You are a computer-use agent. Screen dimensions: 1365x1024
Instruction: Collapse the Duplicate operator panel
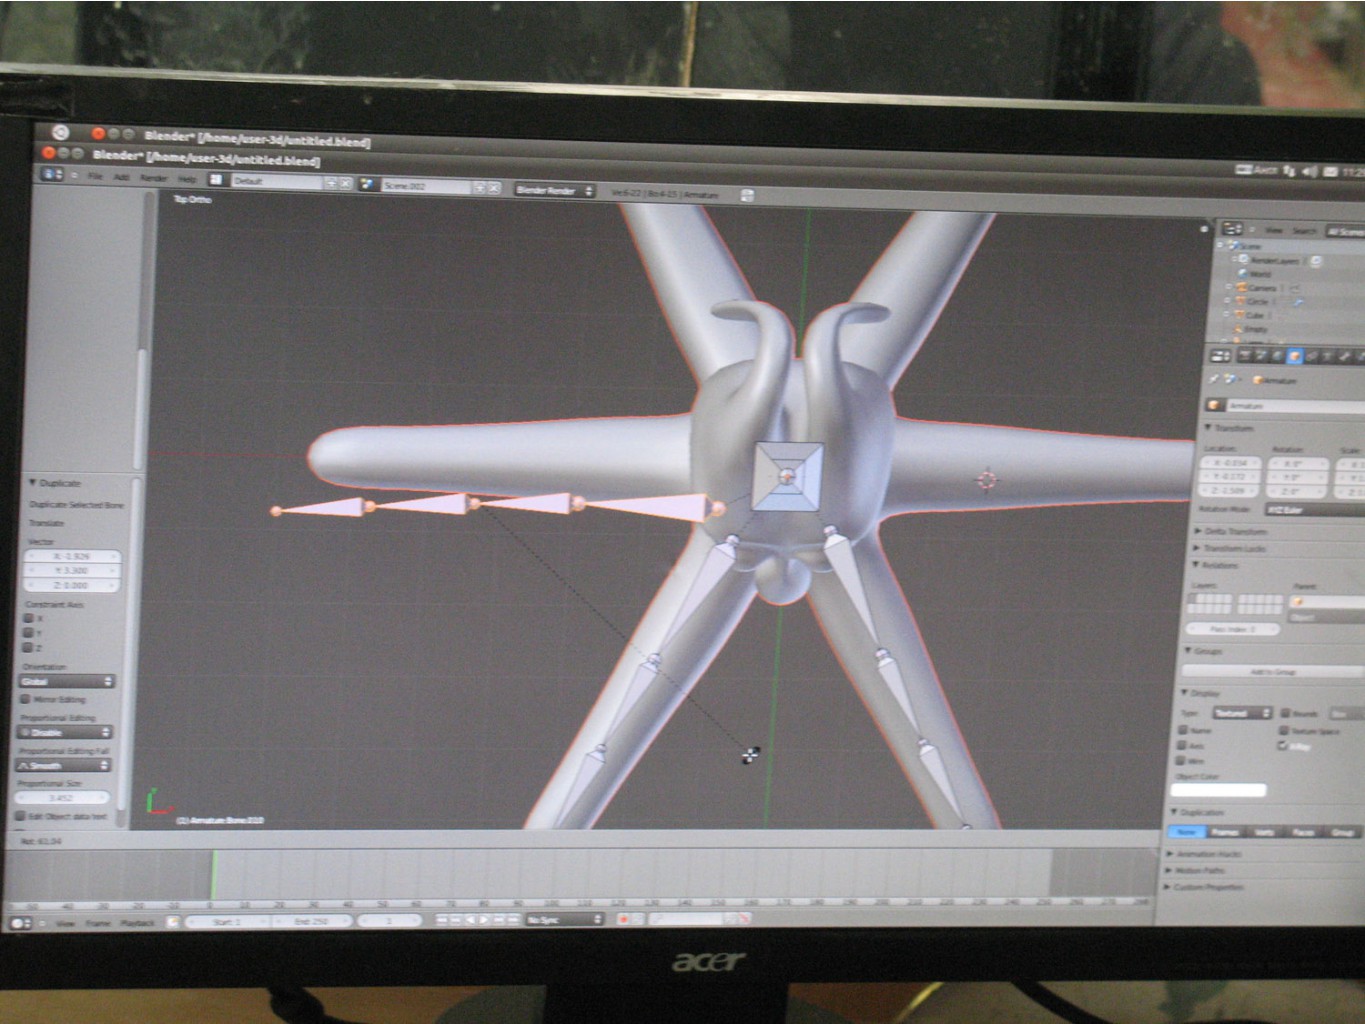33,483
